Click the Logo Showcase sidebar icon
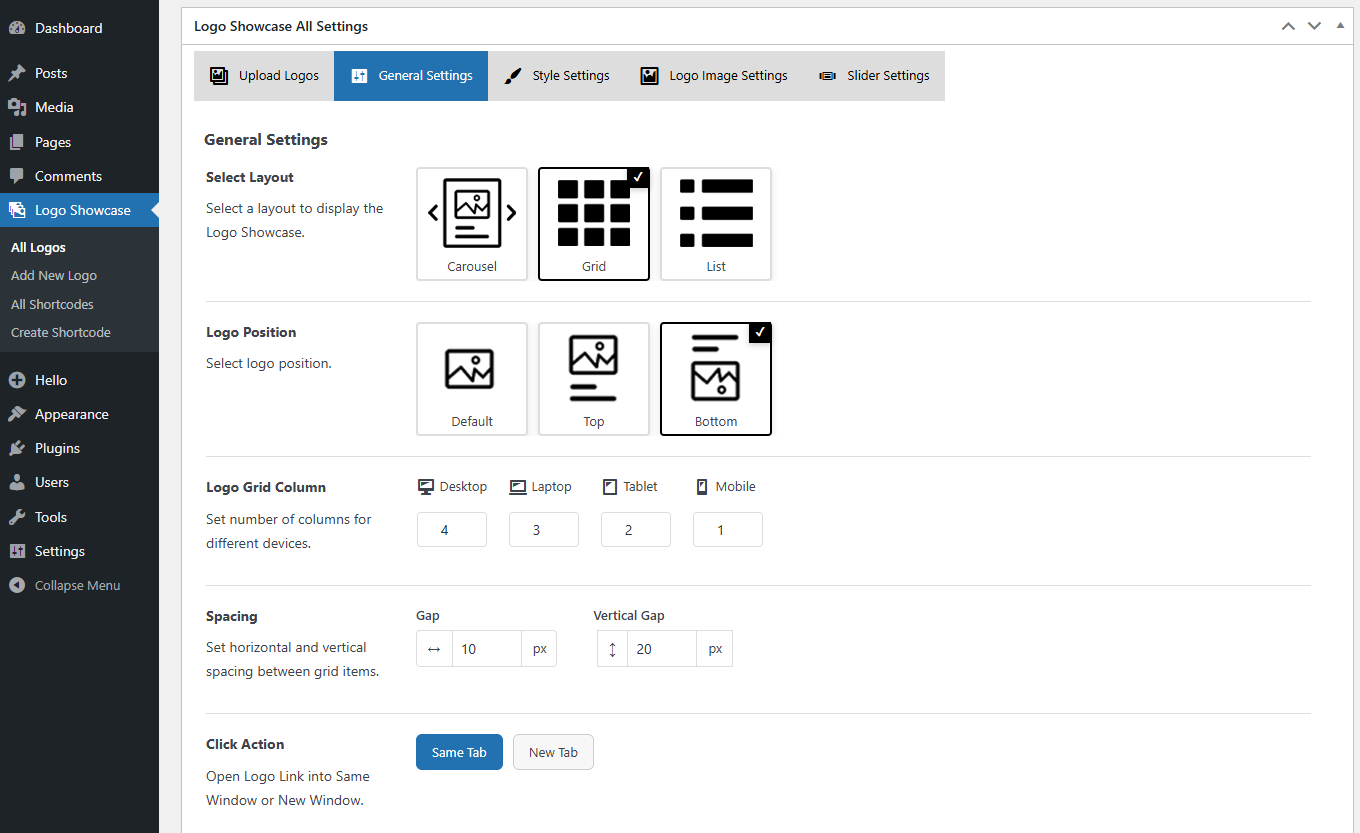Screen dimensions: 1360x833 pyautogui.click(x=17, y=210)
